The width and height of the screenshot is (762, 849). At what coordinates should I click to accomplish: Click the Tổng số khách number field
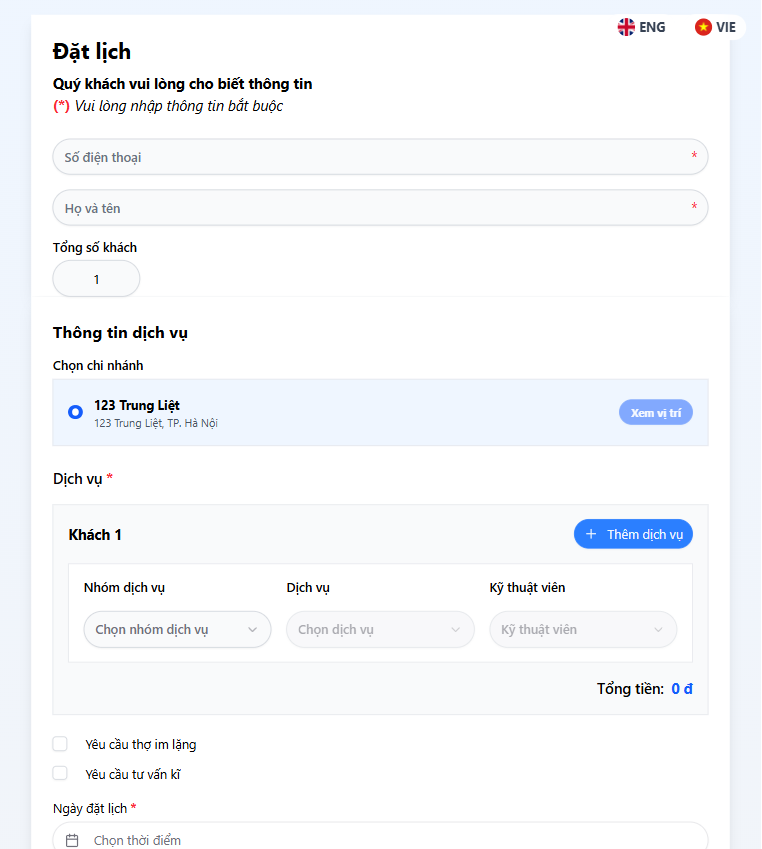click(96, 279)
